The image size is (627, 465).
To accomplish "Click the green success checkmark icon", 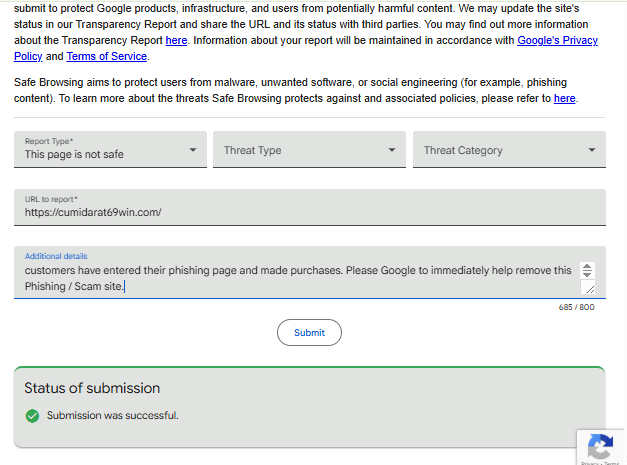I will pos(32,415).
